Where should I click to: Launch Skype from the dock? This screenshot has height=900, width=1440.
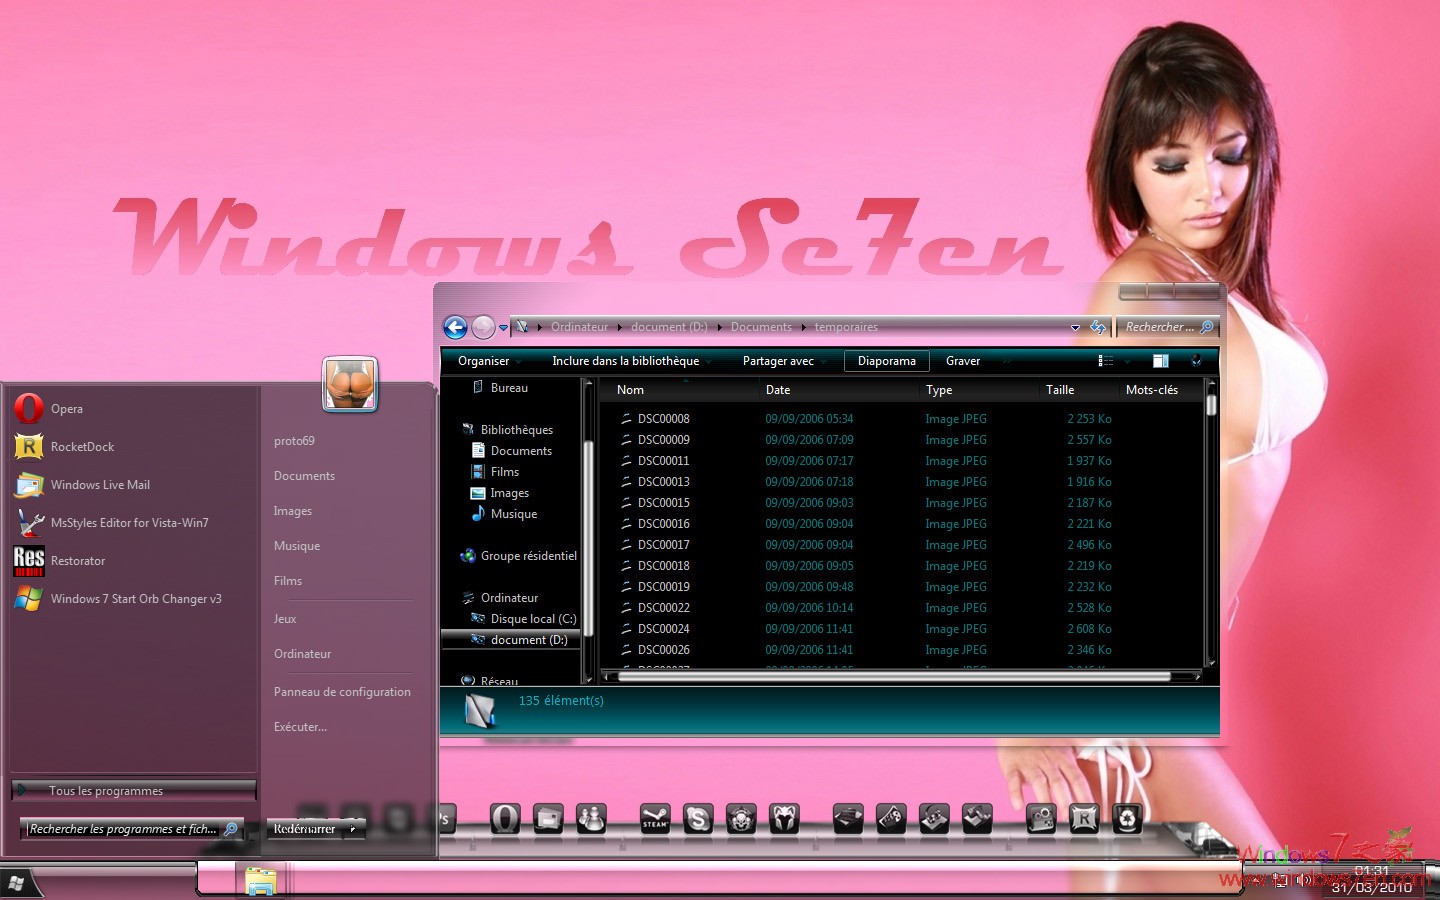tap(698, 819)
